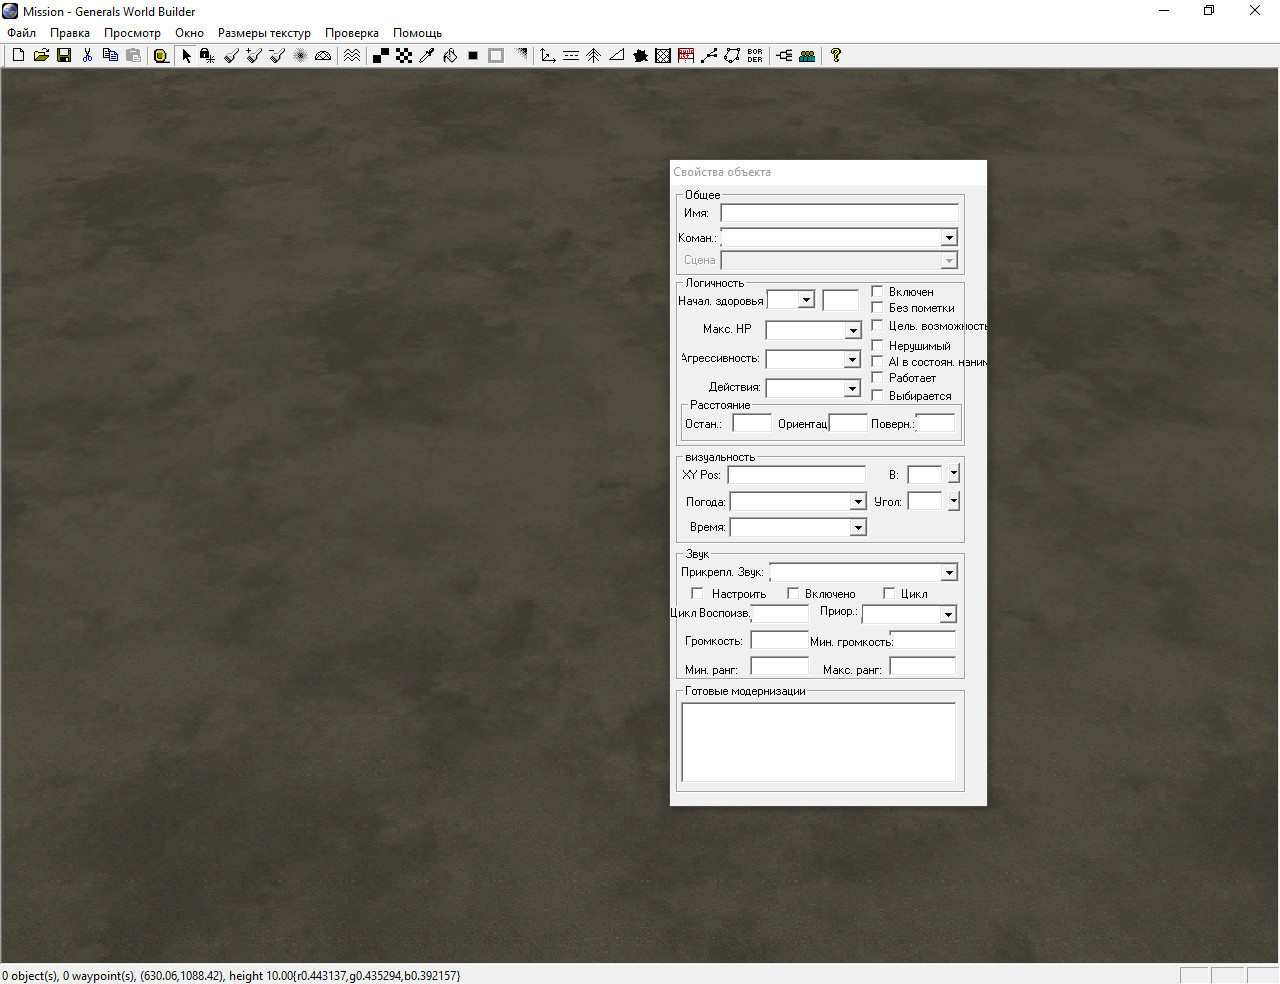Image resolution: width=1280 pixels, height=984 pixels.
Task: Open the Время time dropdown
Action: point(858,527)
